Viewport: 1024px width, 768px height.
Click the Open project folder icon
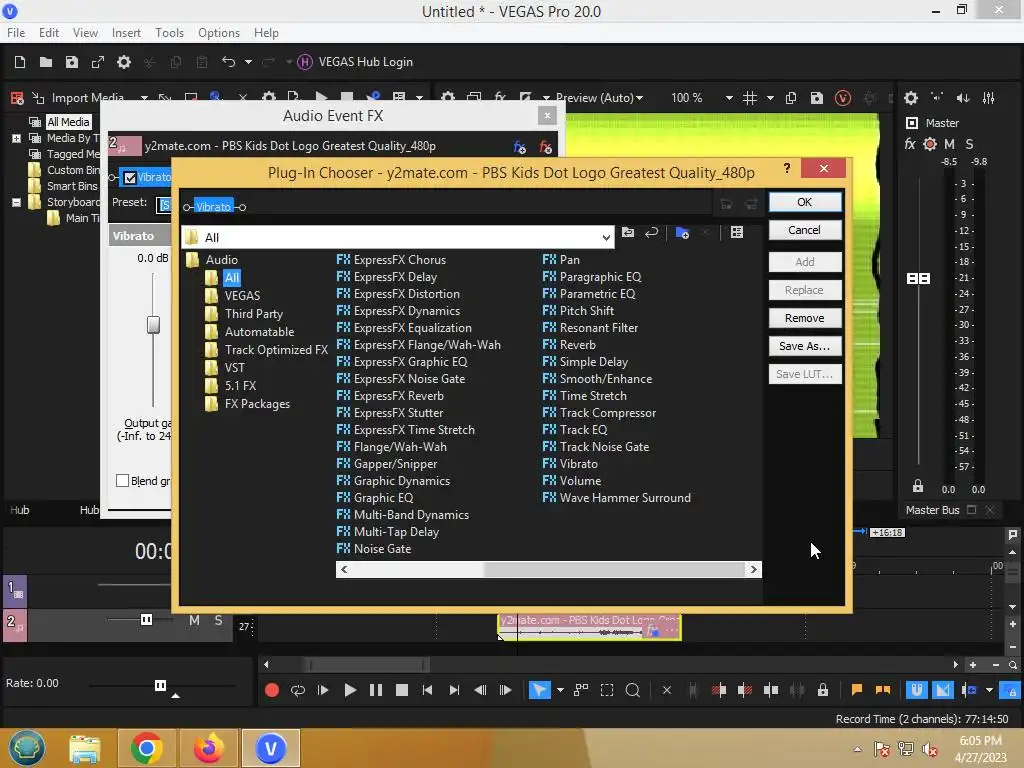click(x=46, y=62)
